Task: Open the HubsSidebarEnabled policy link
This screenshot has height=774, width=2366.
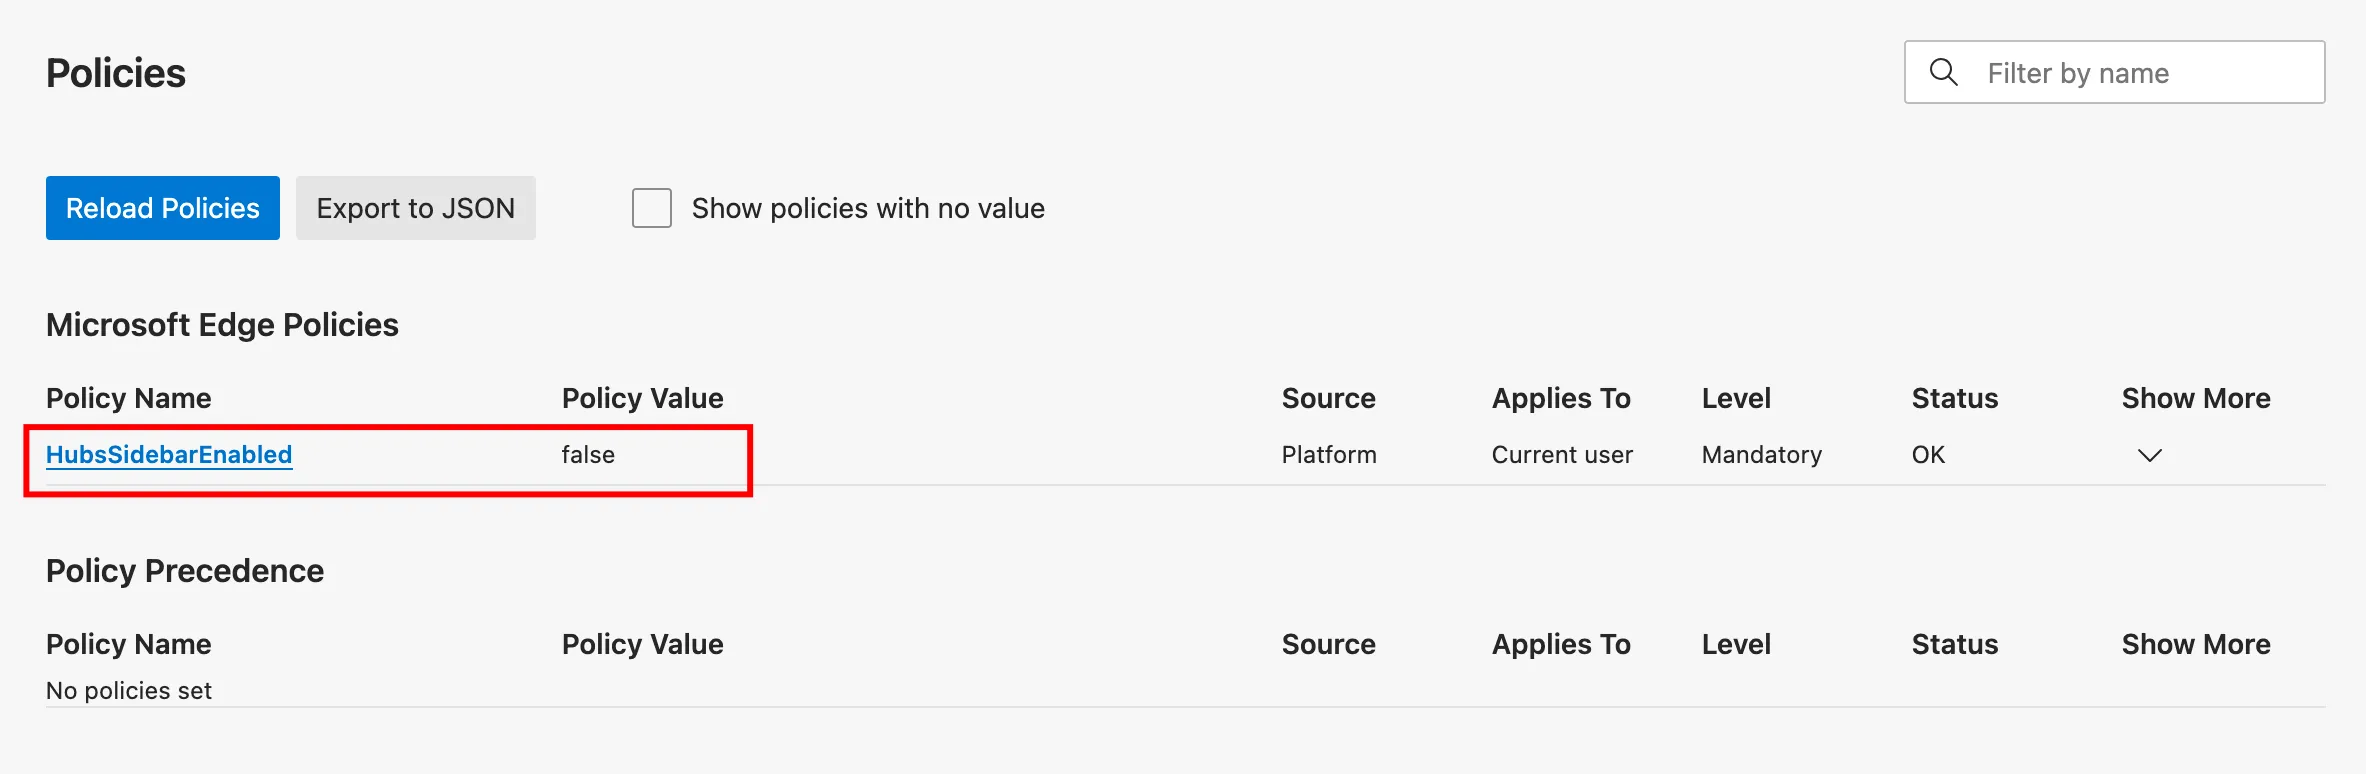Action: click(169, 455)
